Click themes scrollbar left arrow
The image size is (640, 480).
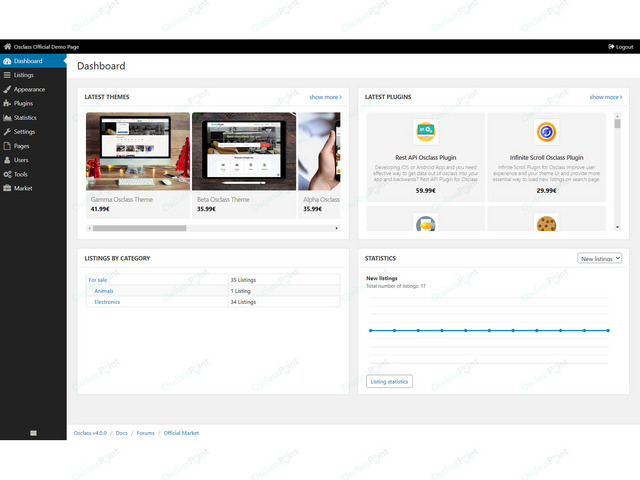pos(89,228)
